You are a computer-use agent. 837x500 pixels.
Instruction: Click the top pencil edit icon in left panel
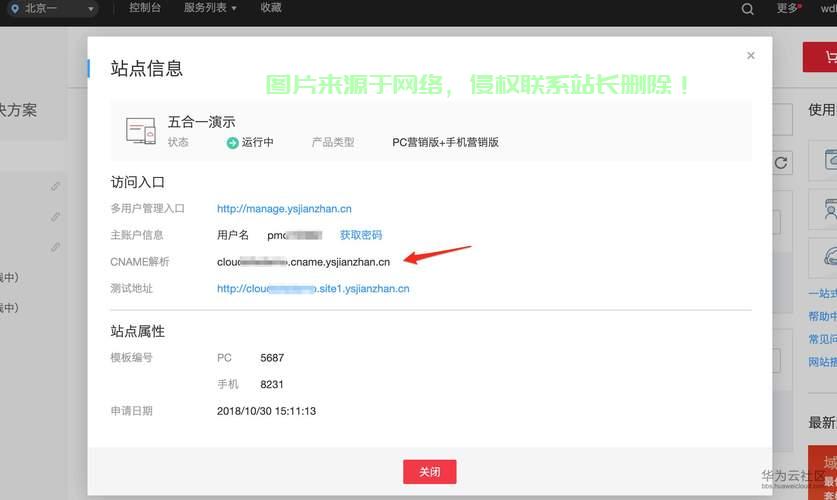tap(56, 186)
